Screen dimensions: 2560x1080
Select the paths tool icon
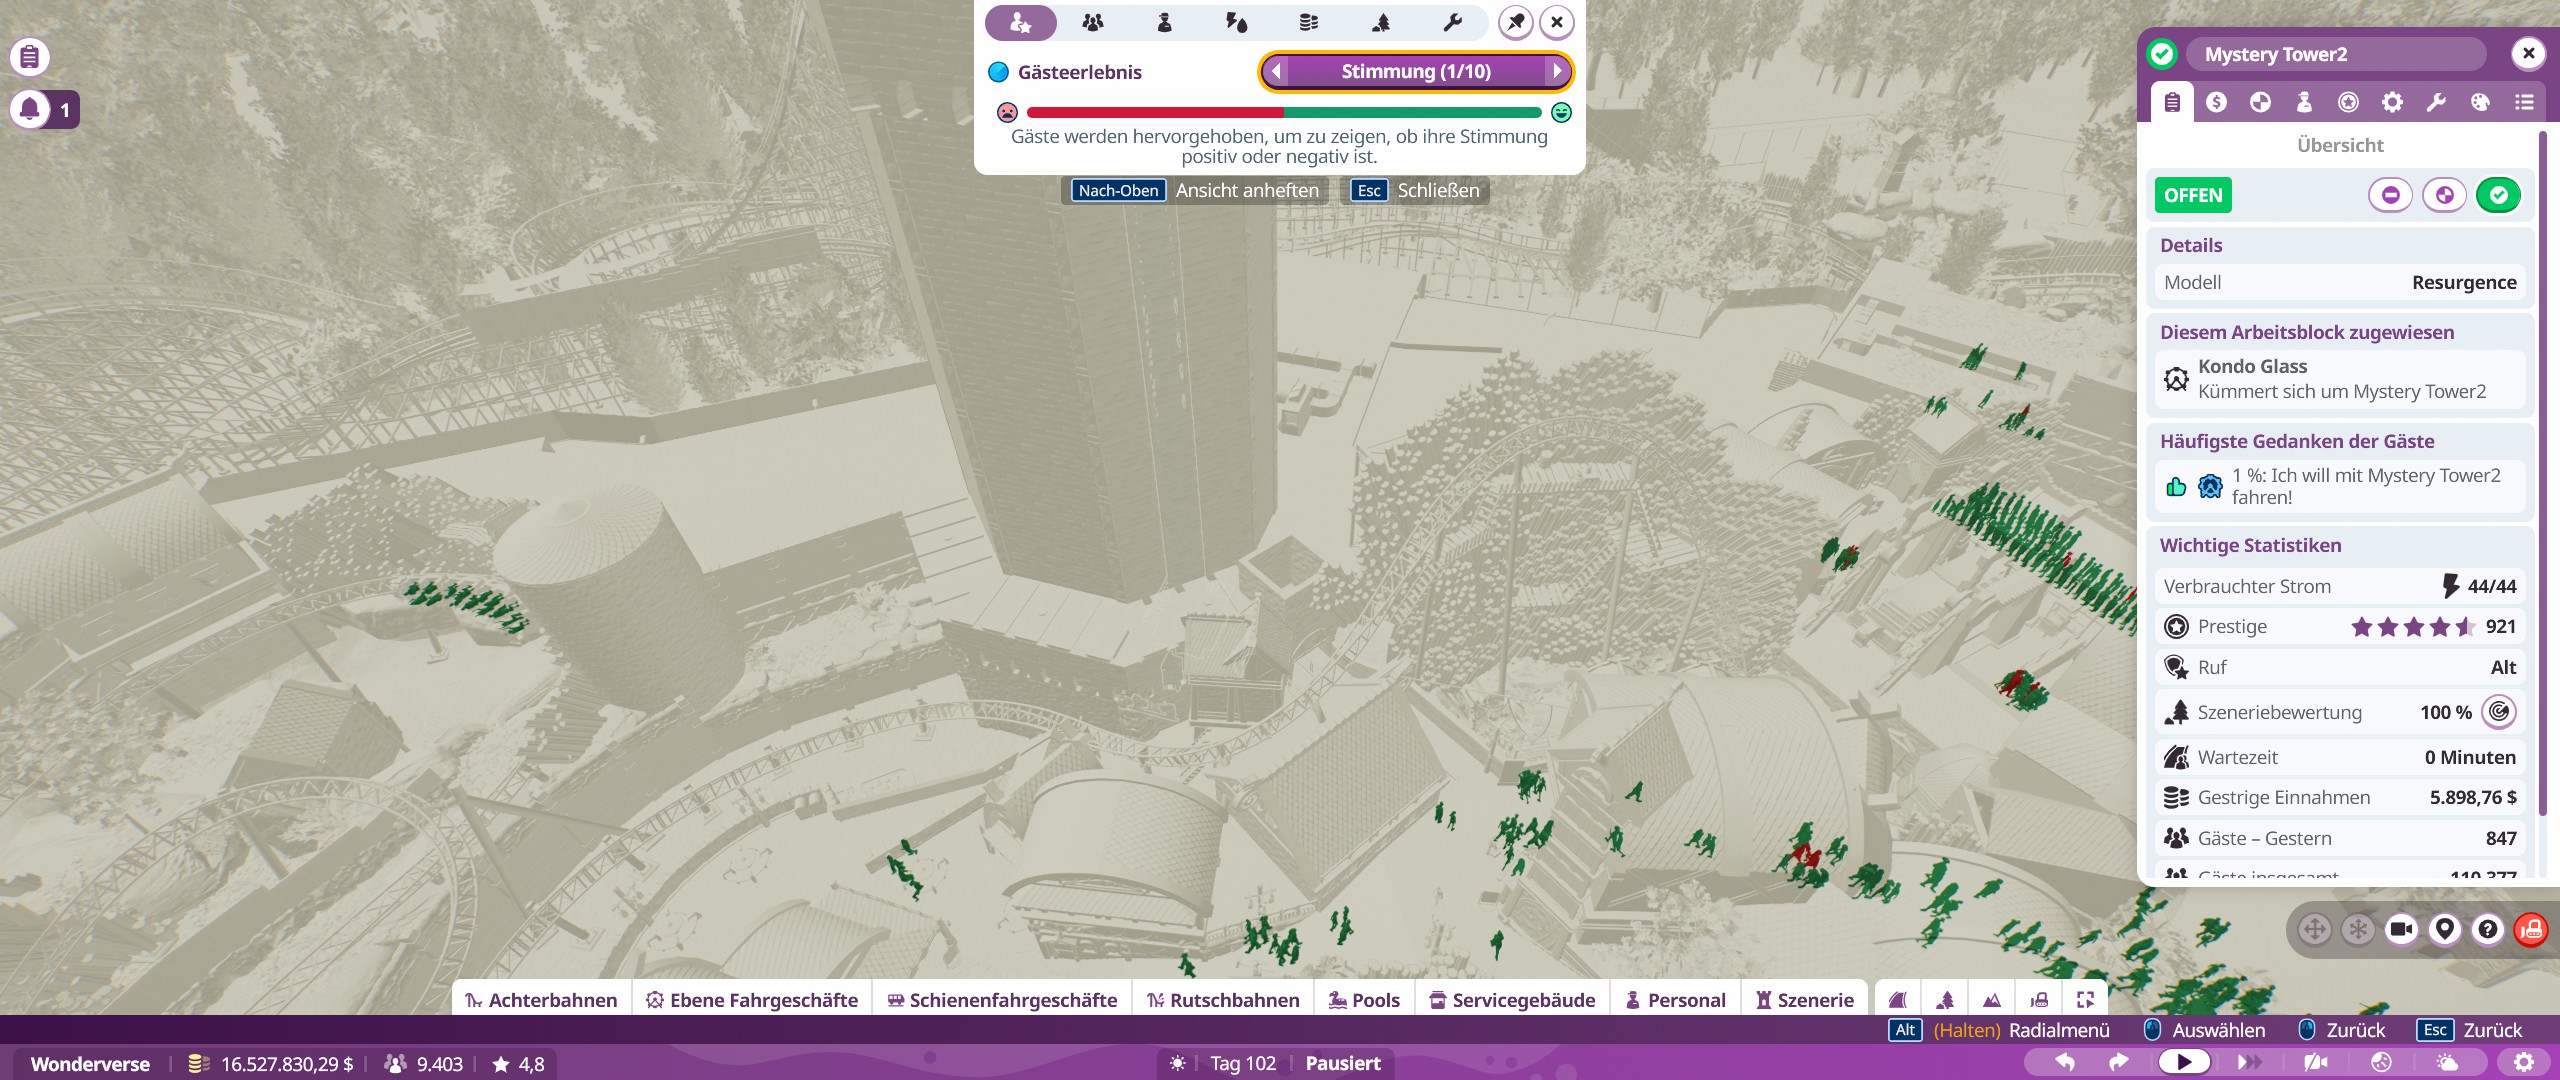coord(1898,1000)
